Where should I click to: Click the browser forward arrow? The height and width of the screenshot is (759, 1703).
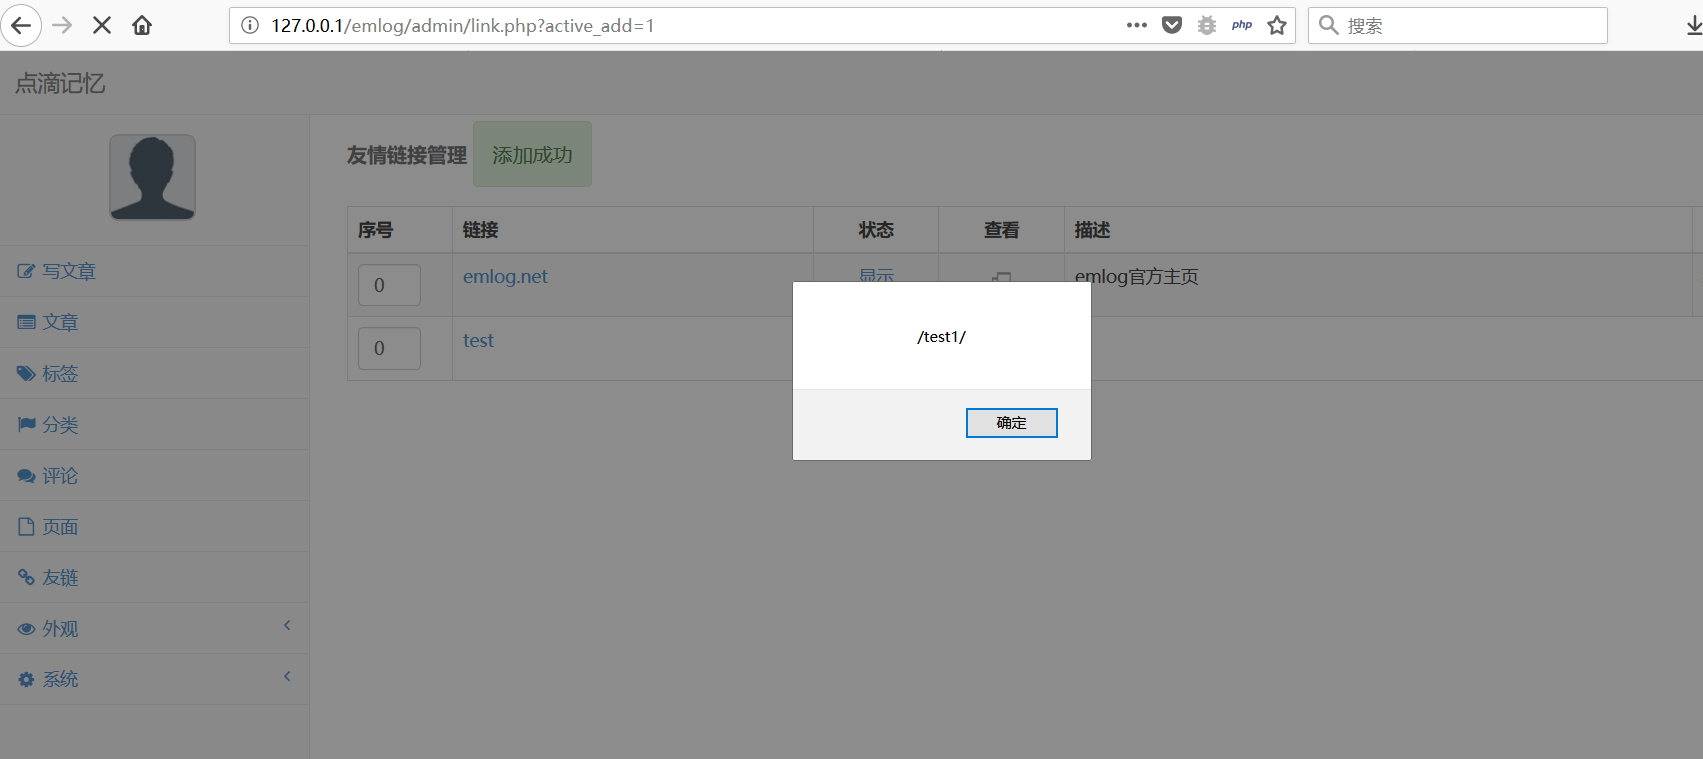pyautogui.click(x=62, y=25)
